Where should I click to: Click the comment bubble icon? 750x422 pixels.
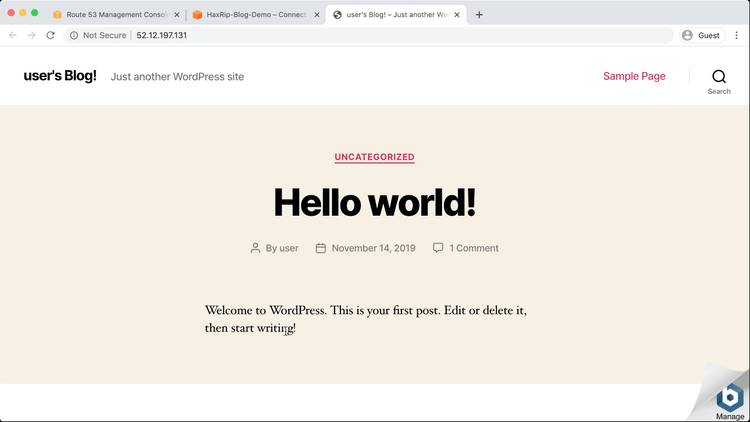pyautogui.click(x=438, y=247)
